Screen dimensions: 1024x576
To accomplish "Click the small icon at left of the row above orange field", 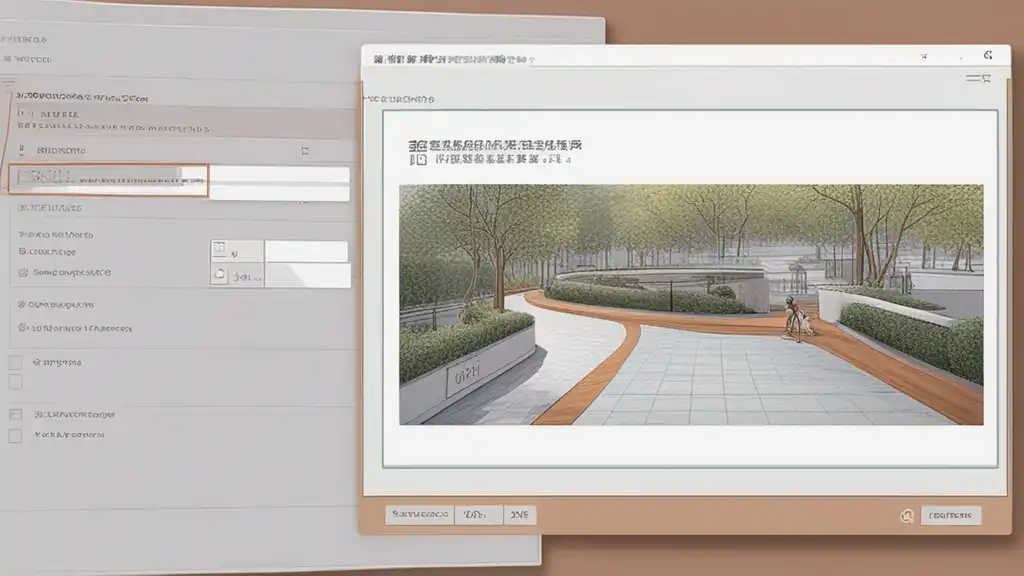I will (x=22, y=151).
